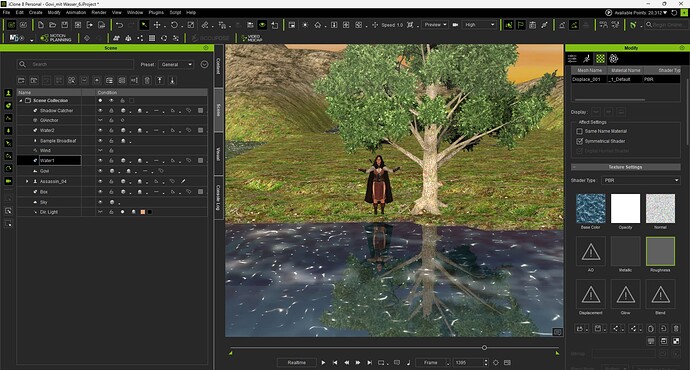Click the MD Motion Director icon
The width and height of the screenshot is (690, 370).
(x=16, y=38)
